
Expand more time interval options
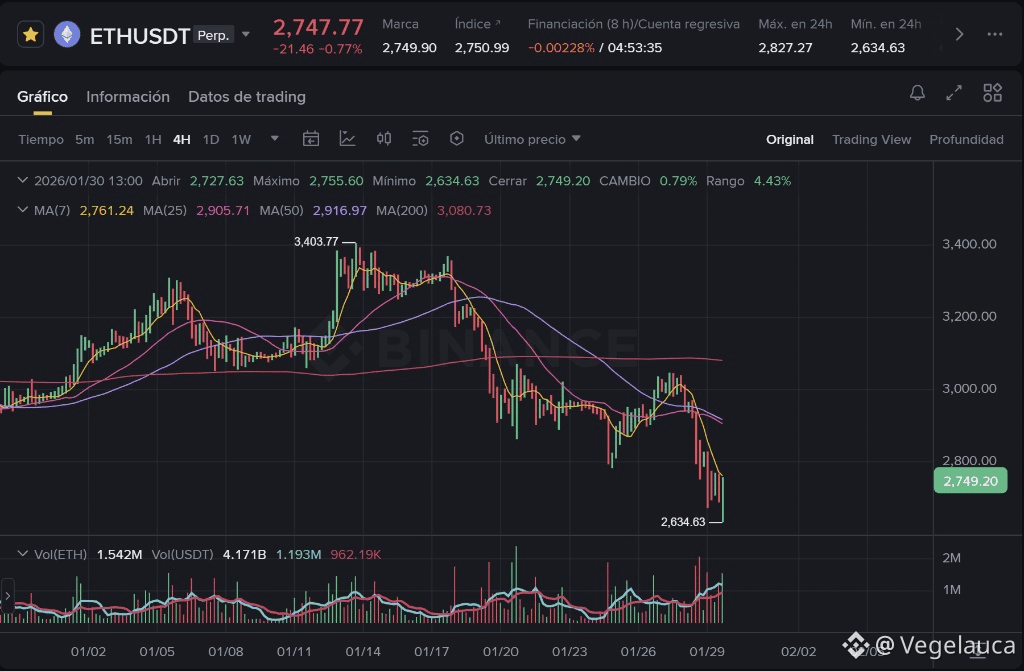[x=275, y=139]
